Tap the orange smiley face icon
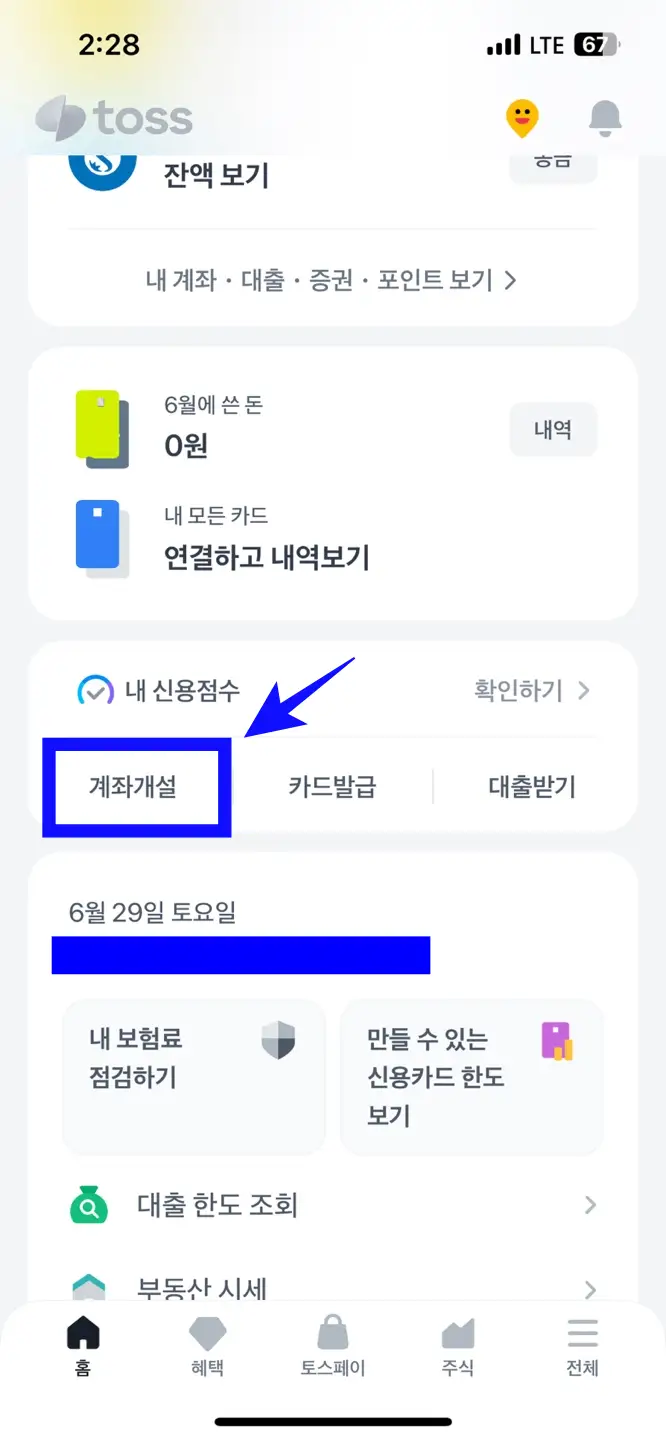666x1440 pixels. coord(524,117)
